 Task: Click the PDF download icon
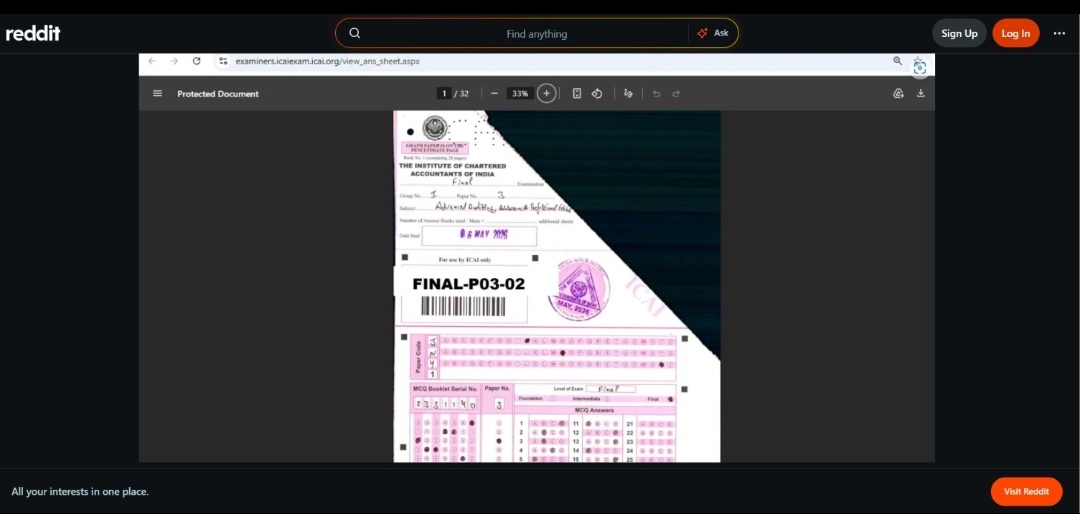pos(921,94)
